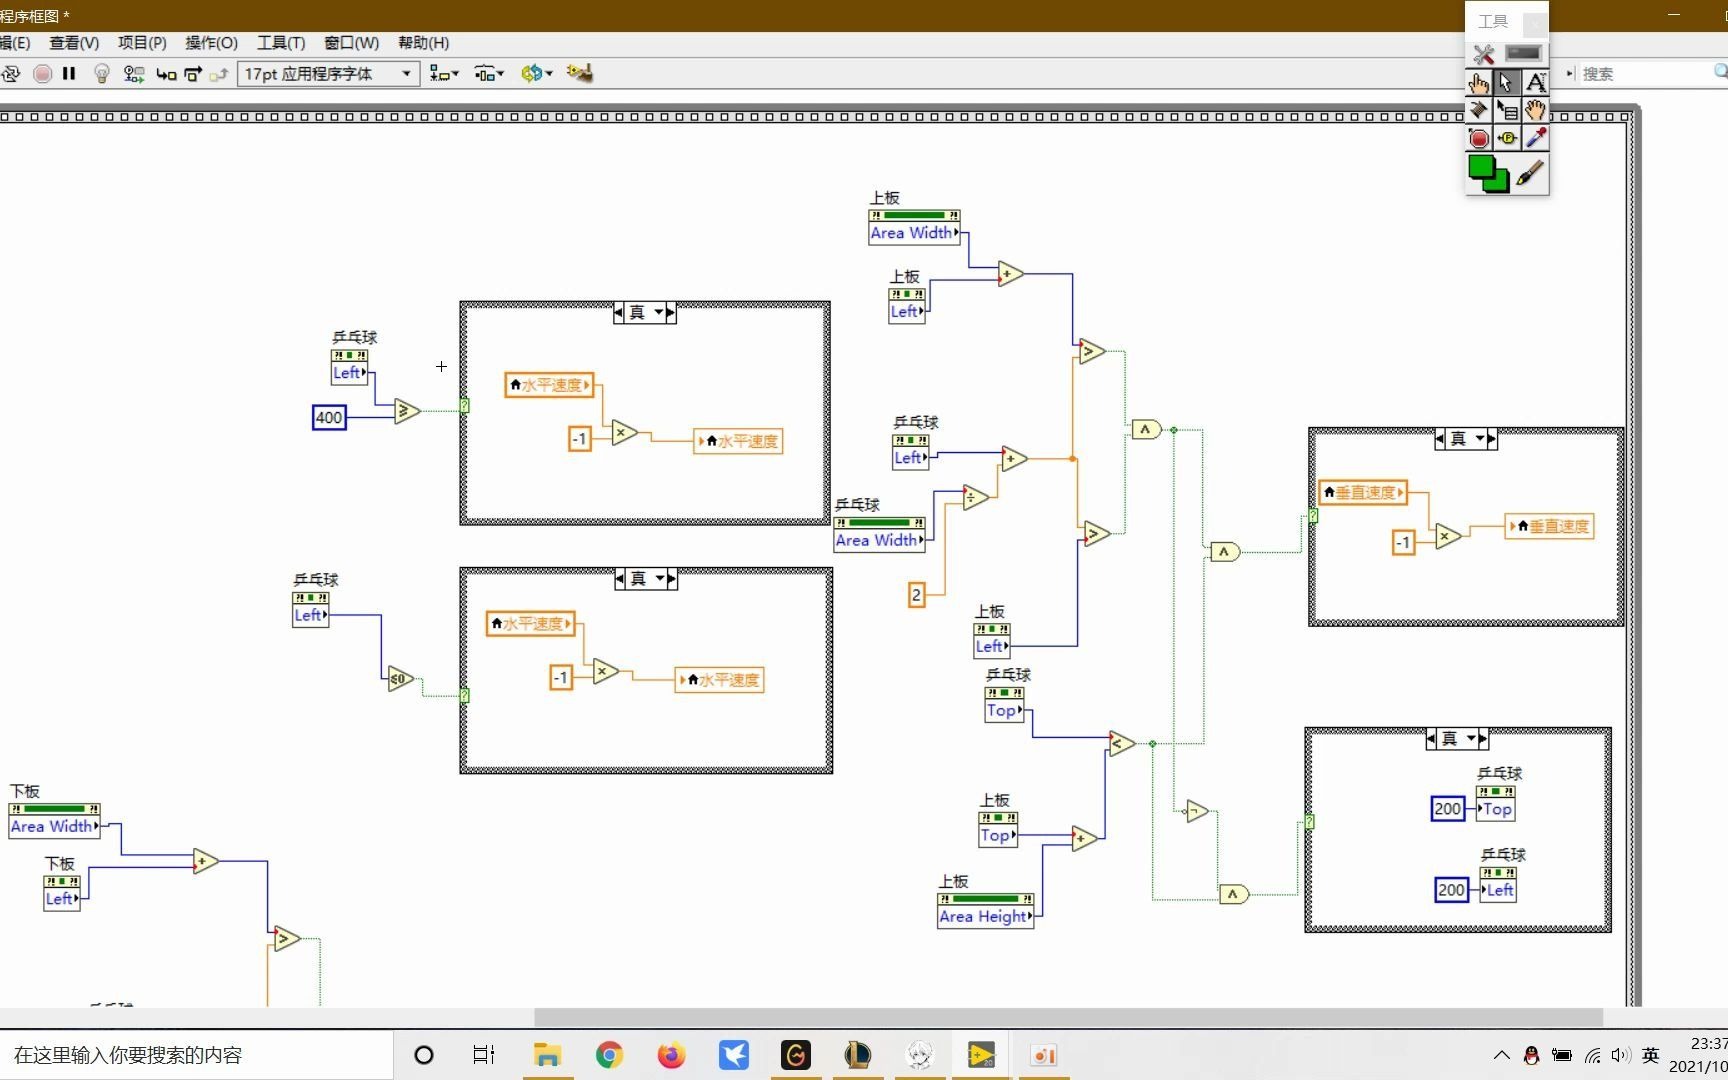Open the tools wrench icon in palette

(1483, 54)
